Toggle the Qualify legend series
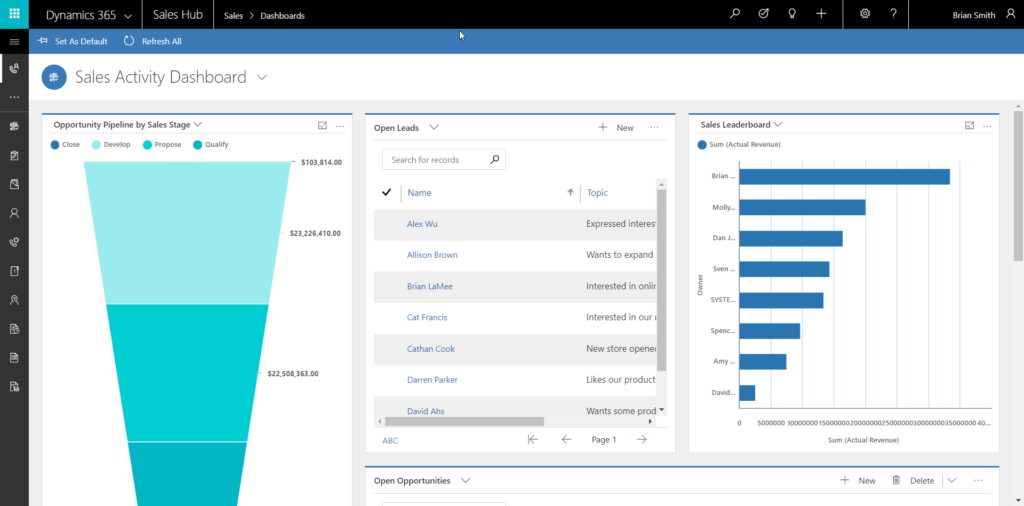This screenshot has width=1024, height=506. (x=211, y=145)
